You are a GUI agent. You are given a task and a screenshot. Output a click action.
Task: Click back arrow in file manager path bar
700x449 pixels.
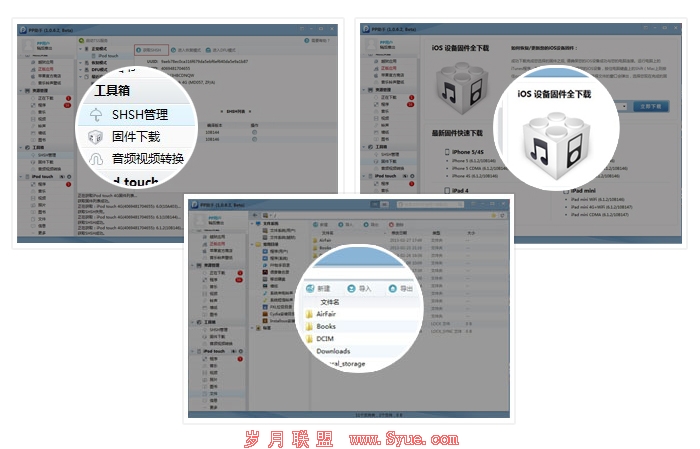pos(255,215)
